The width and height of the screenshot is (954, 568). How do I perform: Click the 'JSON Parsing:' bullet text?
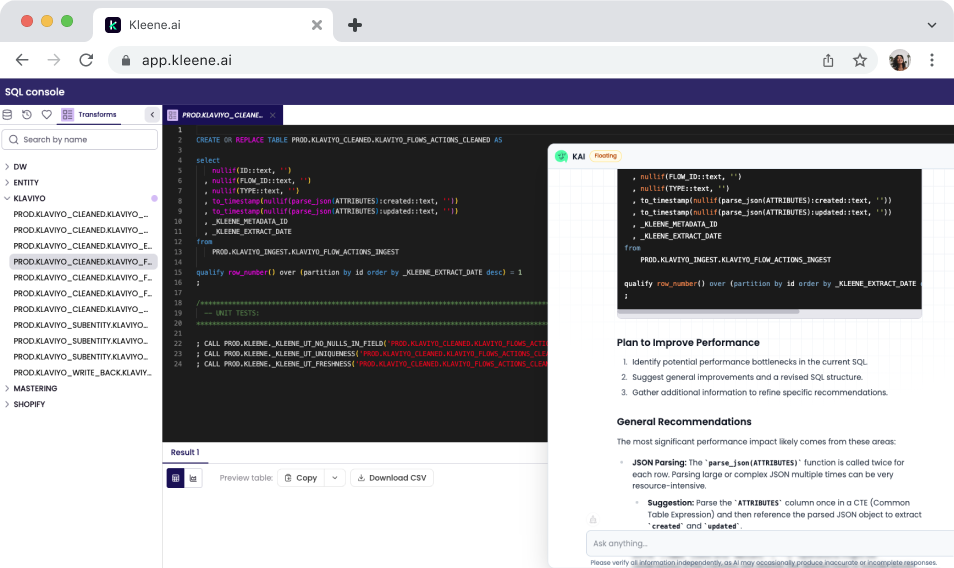(659, 462)
